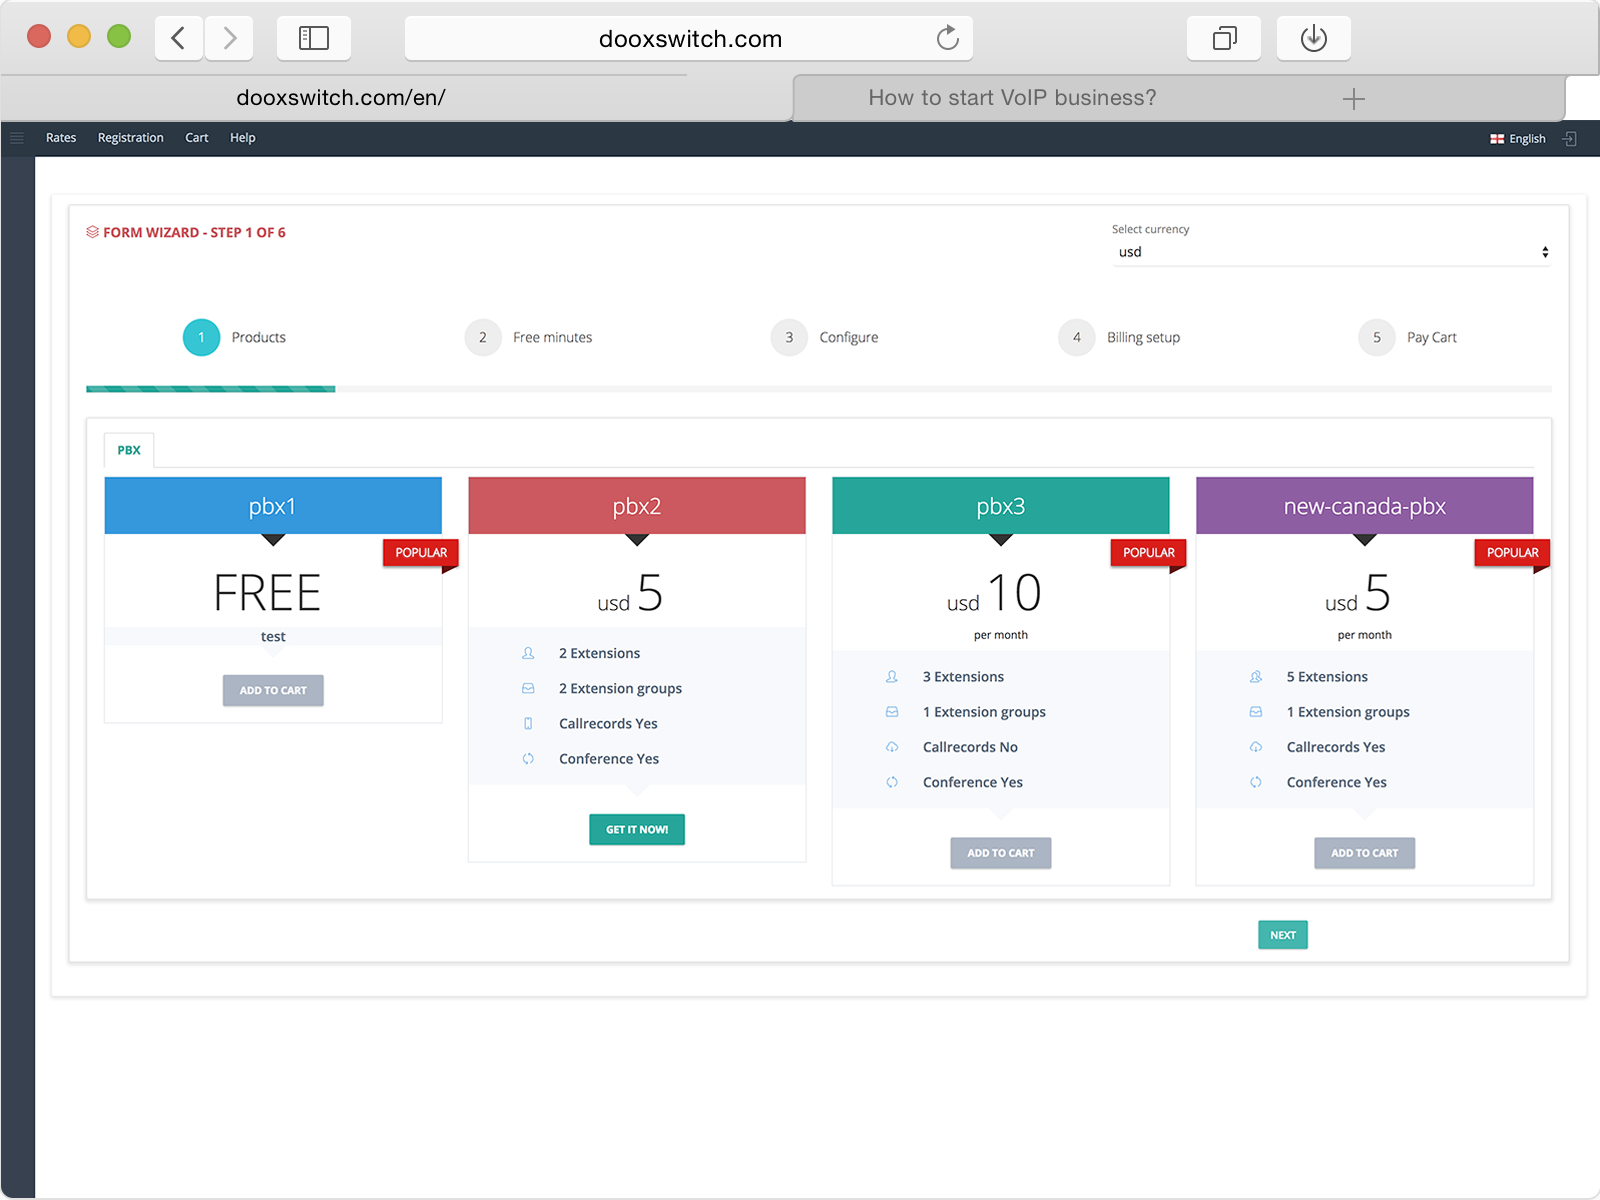The image size is (1600, 1200).
Task: Toggle the browser sidebar icon
Action: [313, 39]
